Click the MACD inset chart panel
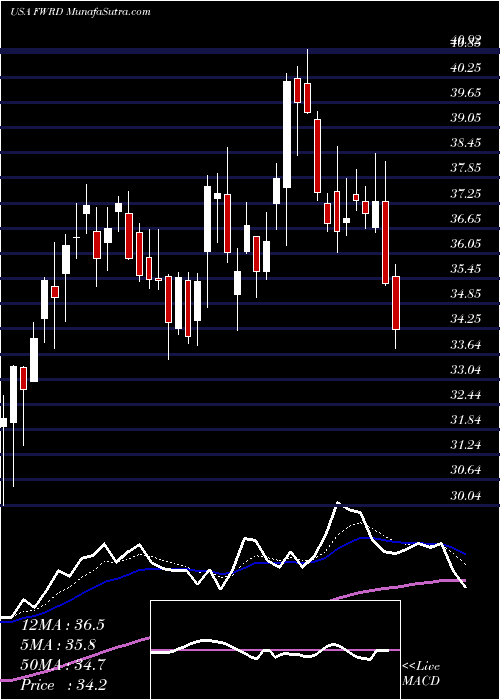The width and height of the screenshot is (500, 700). click(275, 650)
